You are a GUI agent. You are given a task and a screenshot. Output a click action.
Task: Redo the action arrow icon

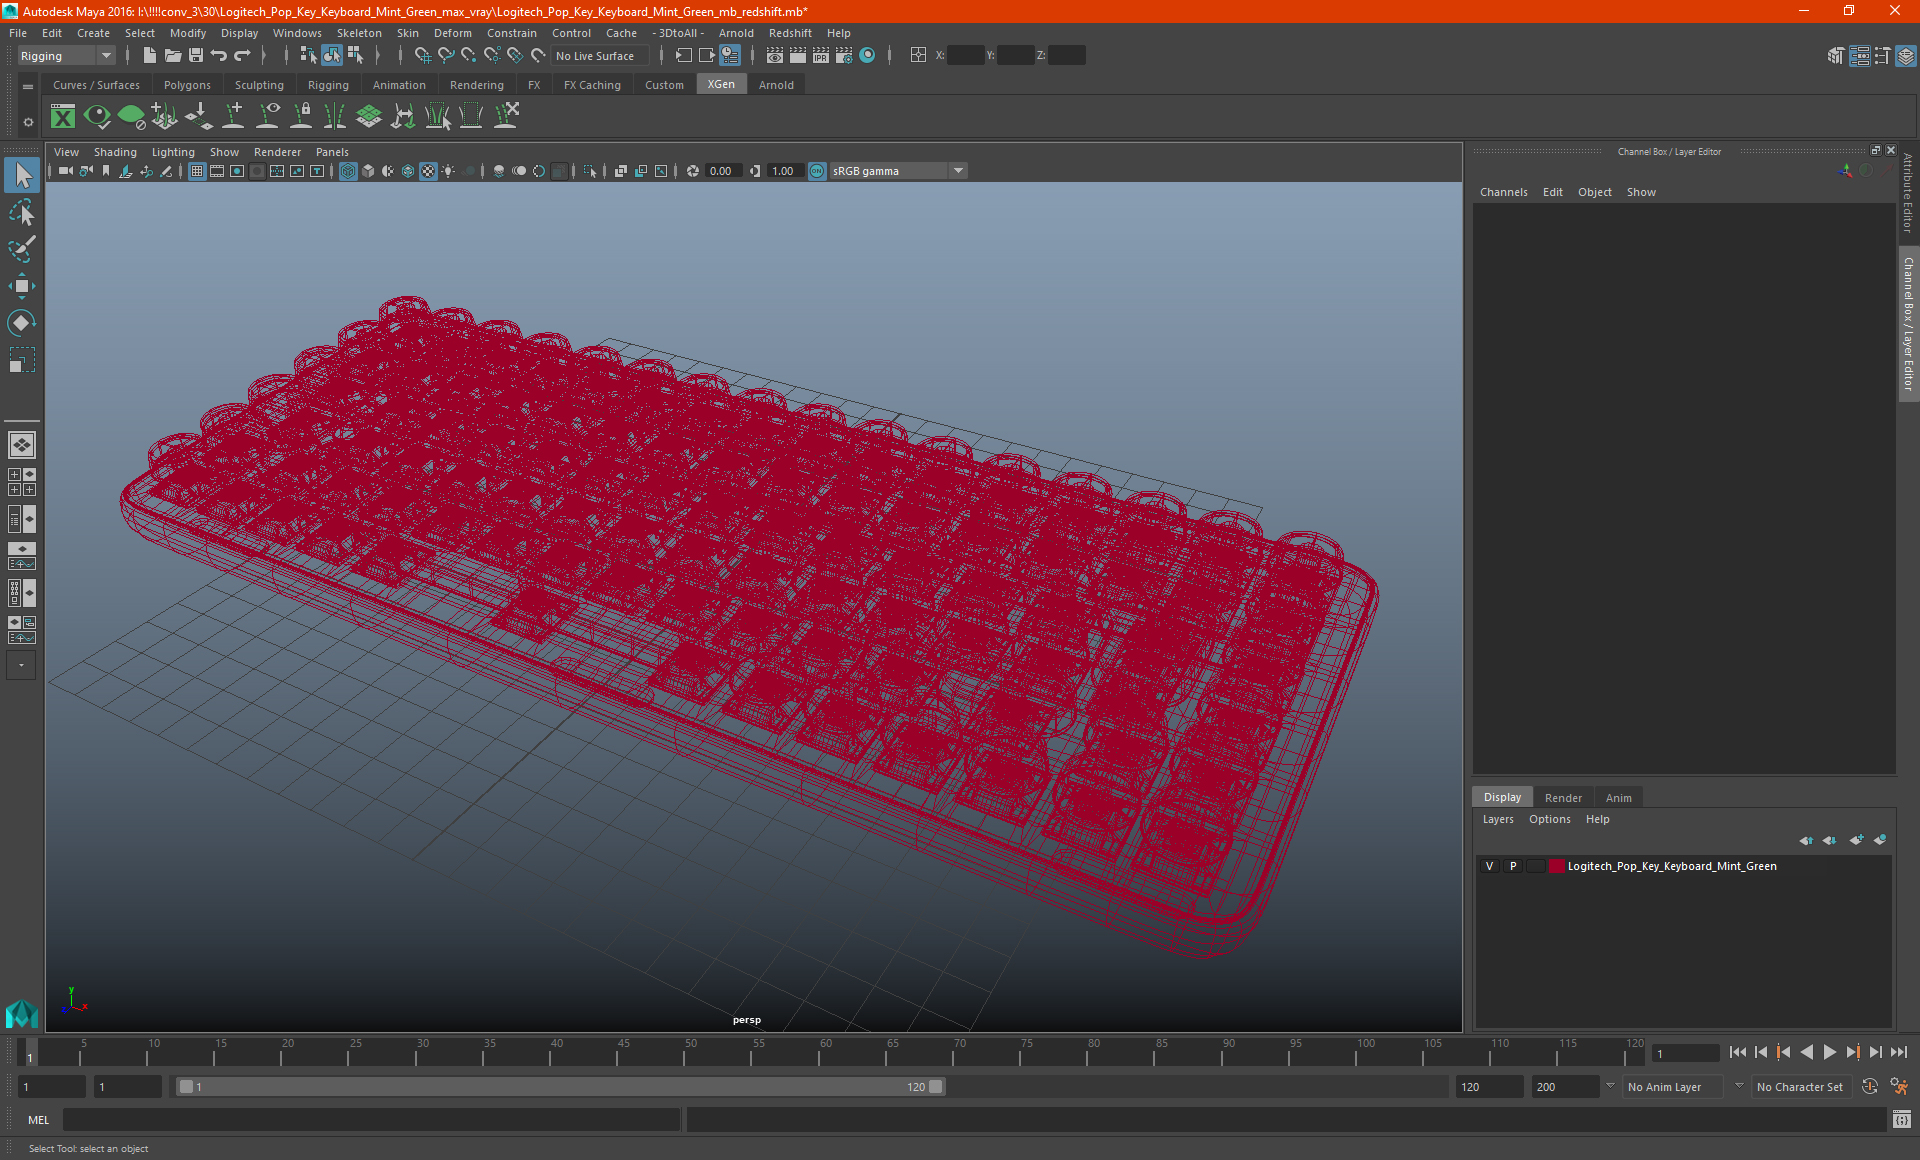coord(242,56)
